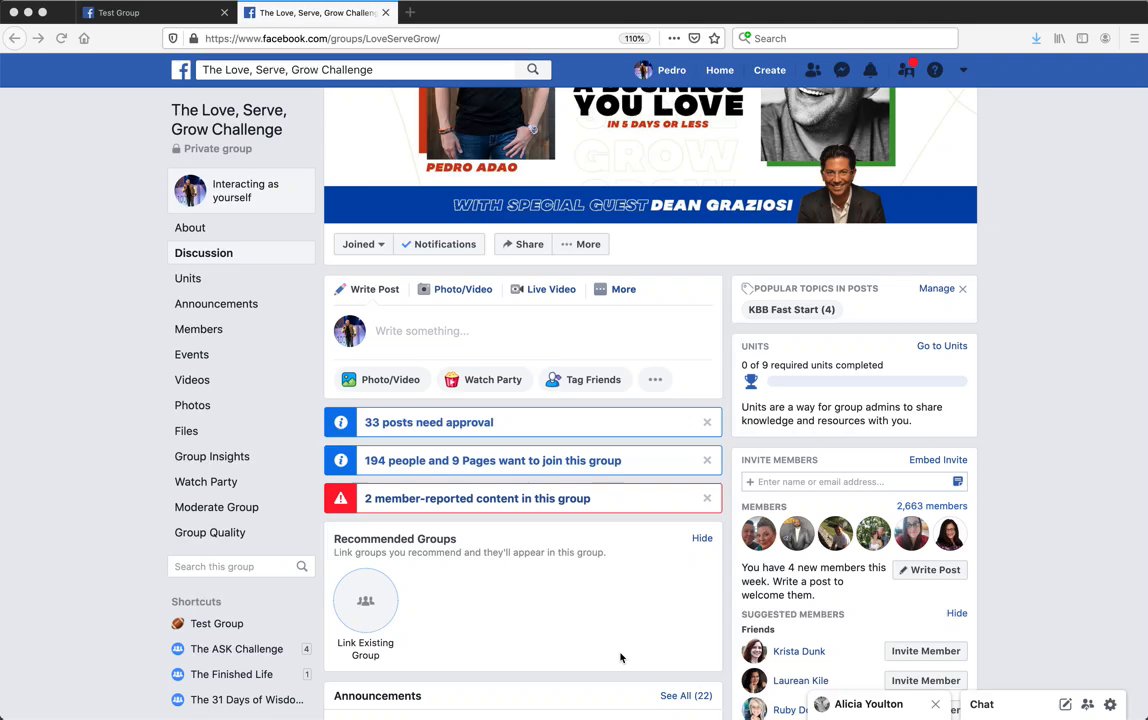Screen dimensions: 1148x720
Task: Click the Link Existing Group circle icon
Action: 365,601
